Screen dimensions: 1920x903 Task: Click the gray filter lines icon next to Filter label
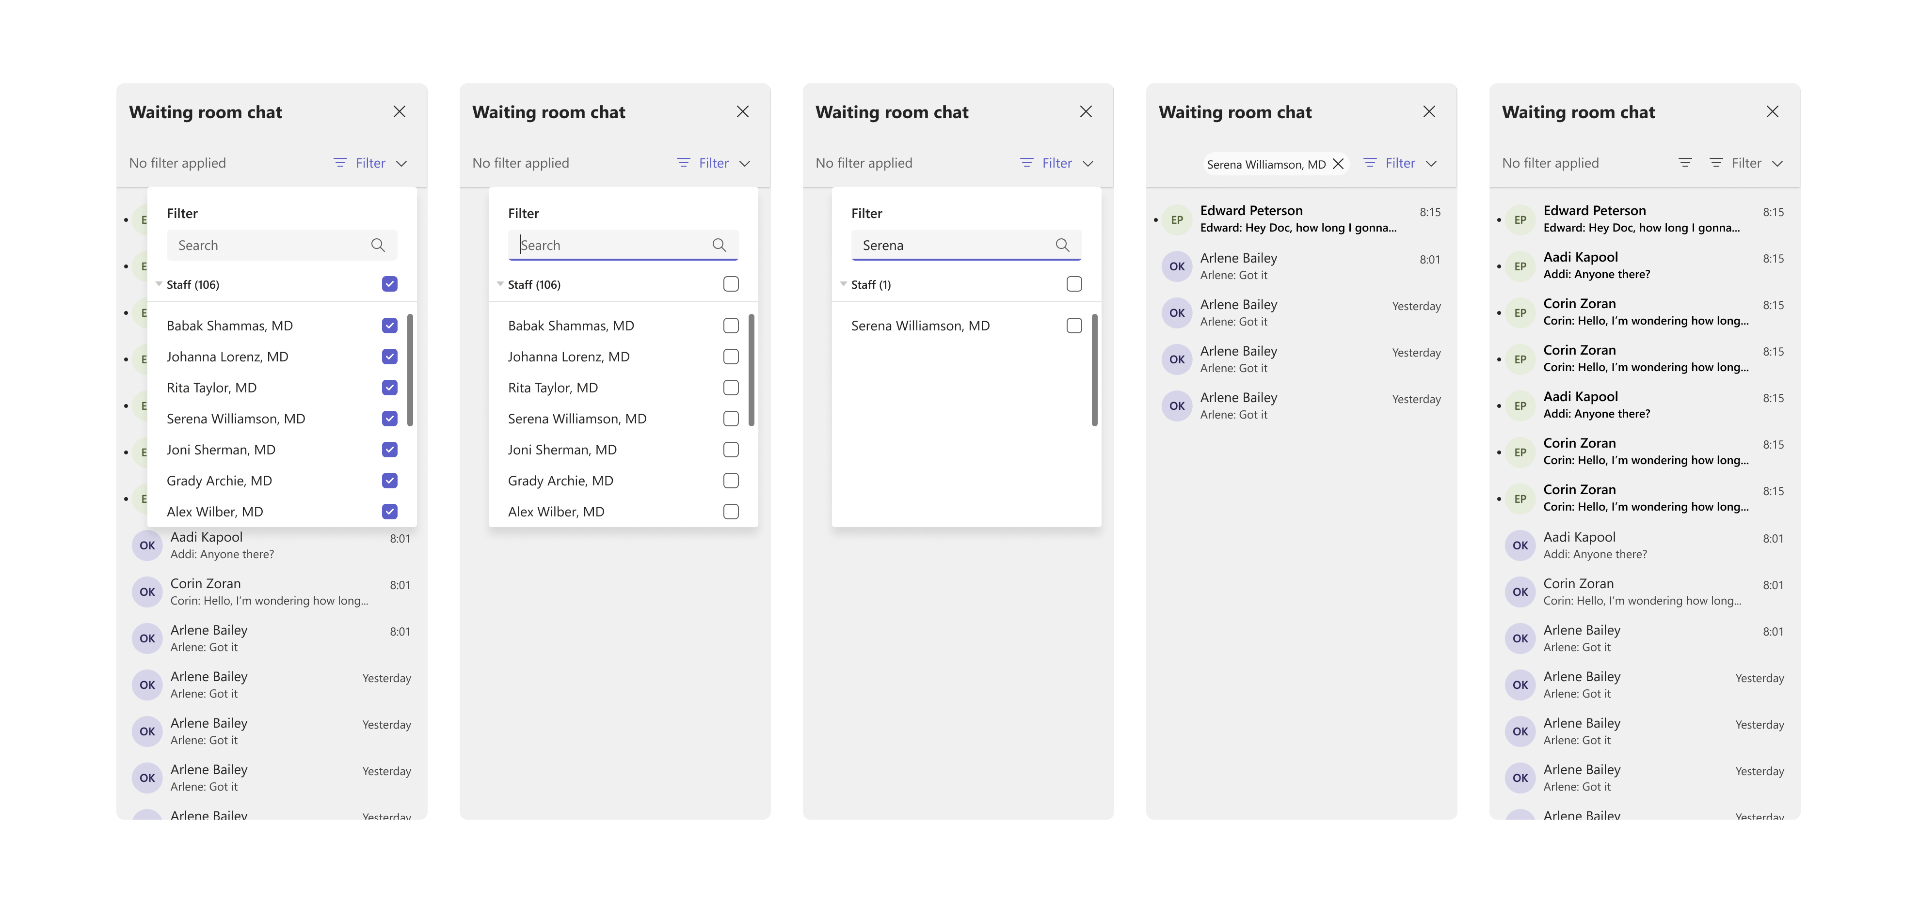pyautogui.click(x=1716, y=163)
